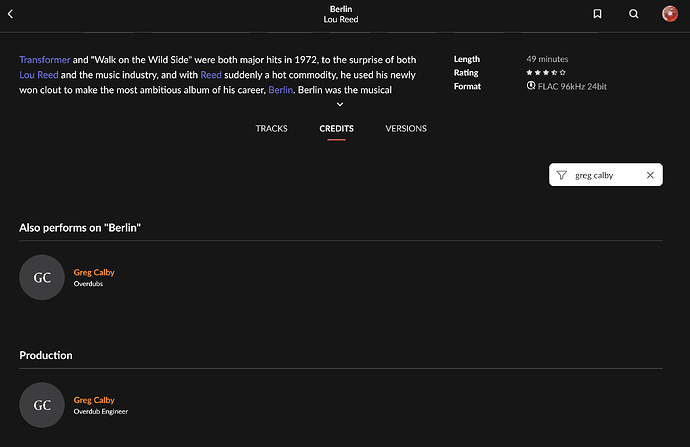Click the Lou Reed title in header
This screenshot has height=447, width=690.
(x=341, y=19)
